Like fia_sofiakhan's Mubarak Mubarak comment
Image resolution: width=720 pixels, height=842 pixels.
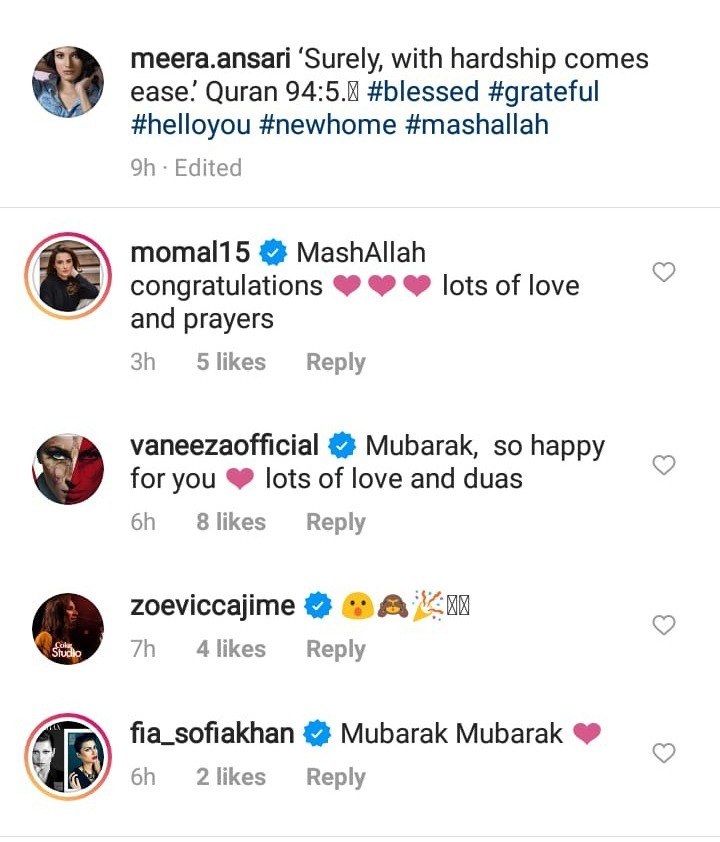[664, 753]
